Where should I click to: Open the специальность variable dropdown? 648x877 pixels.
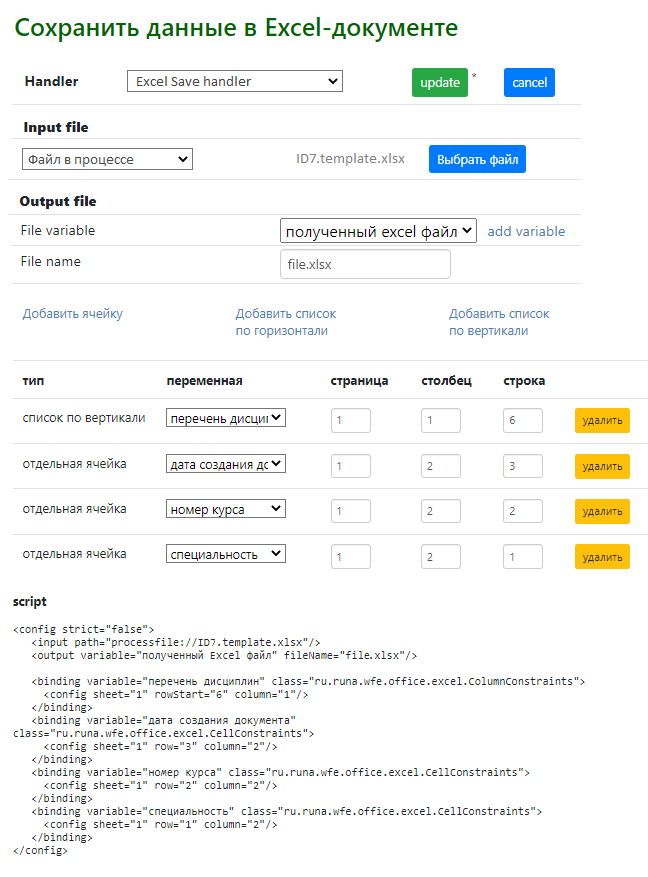point(226,554)
